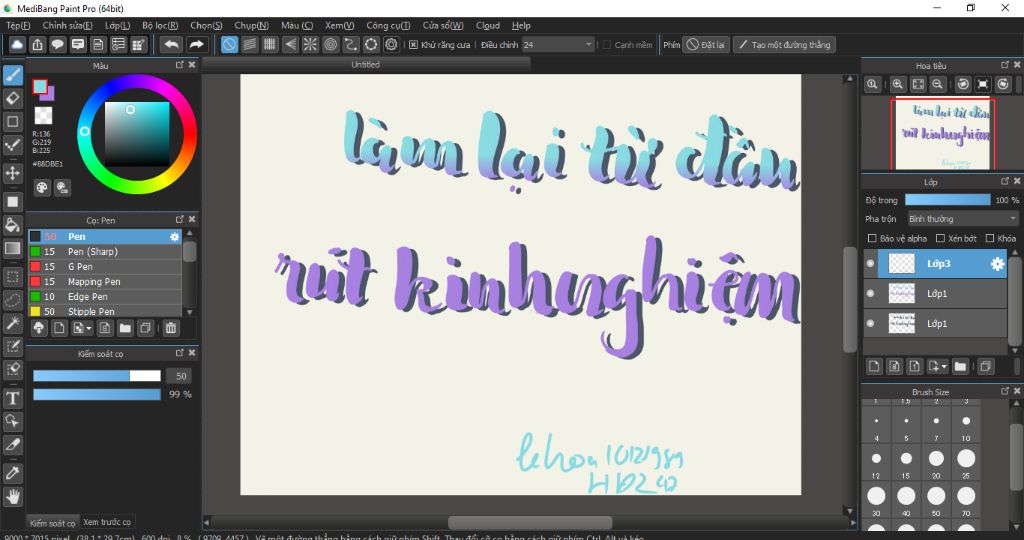Open the palette icon below color values
1024x540 pixels.
pos(42,188)
